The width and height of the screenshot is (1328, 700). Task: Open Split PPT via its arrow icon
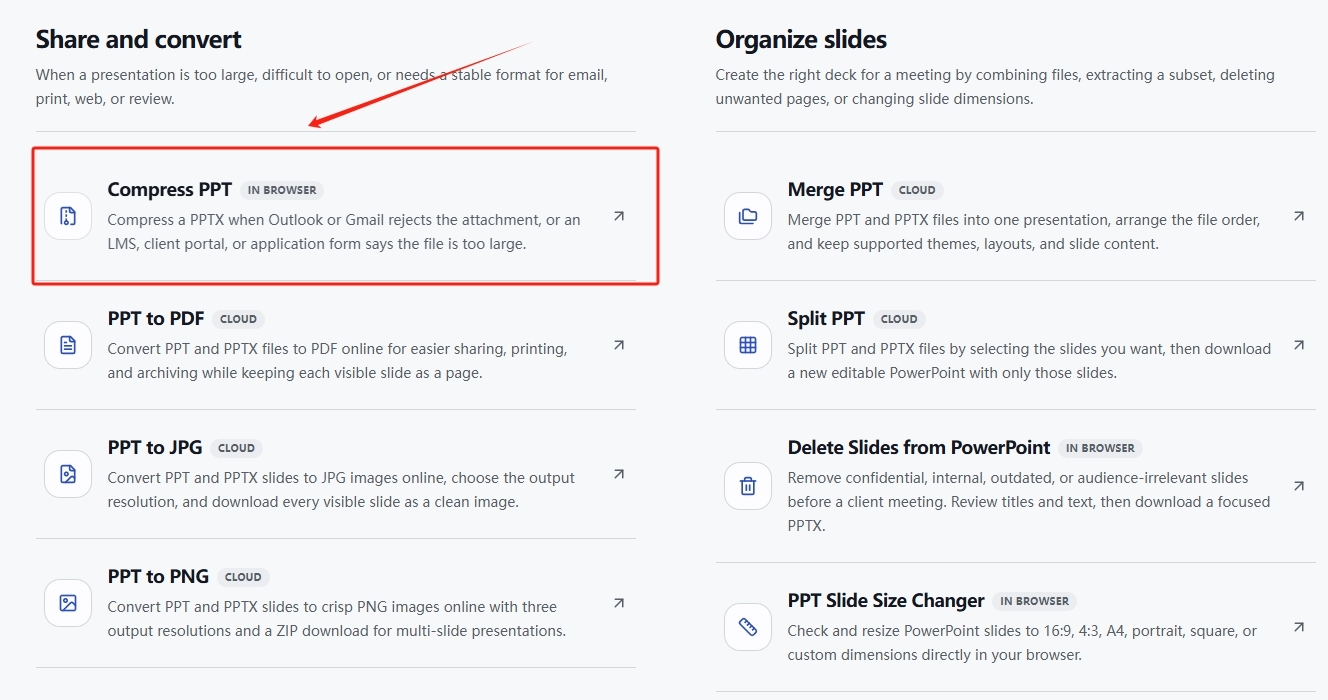1299,345
